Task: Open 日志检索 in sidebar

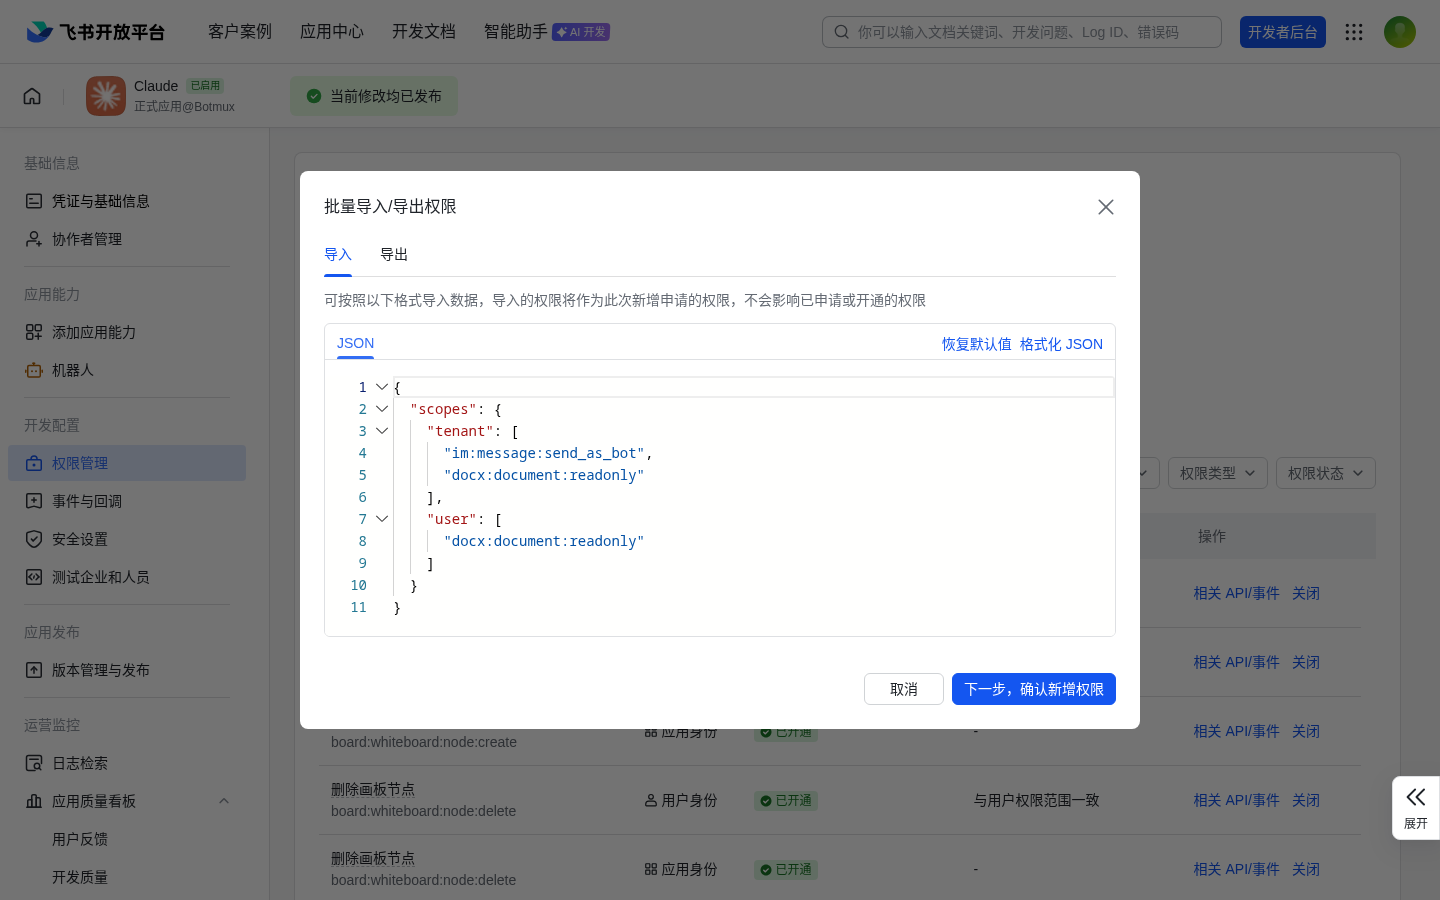Action: point(127,763)
